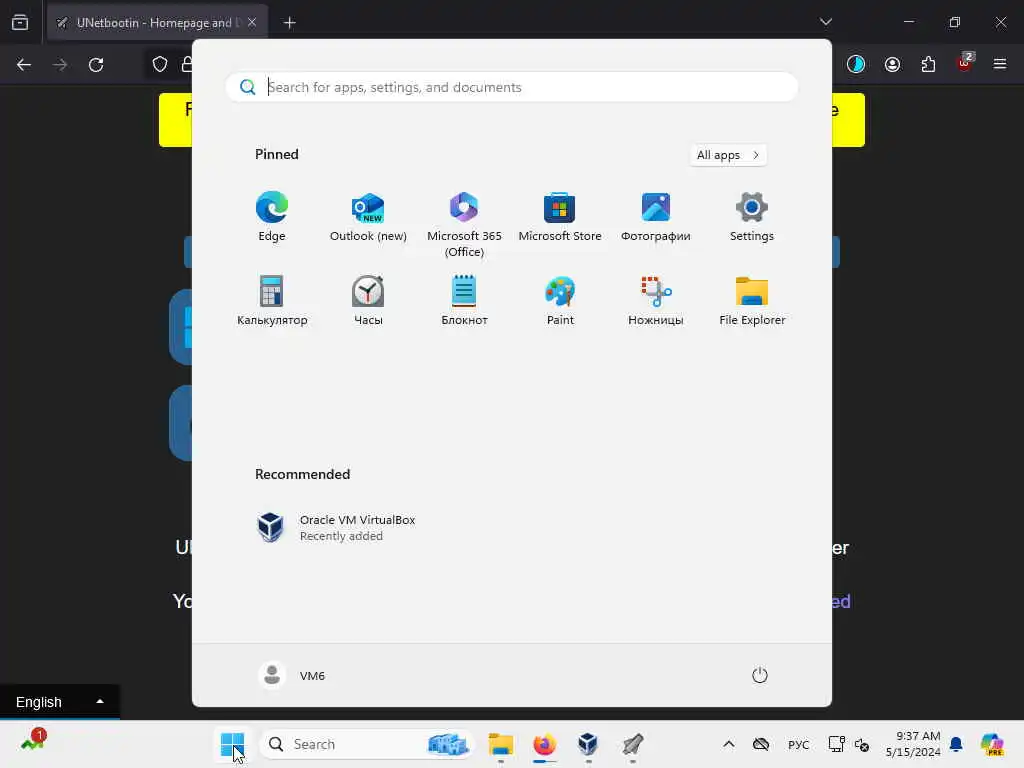Switch РУС input language indicator
This screenshot has width=1024, height=768.
[x=798, y=744]
